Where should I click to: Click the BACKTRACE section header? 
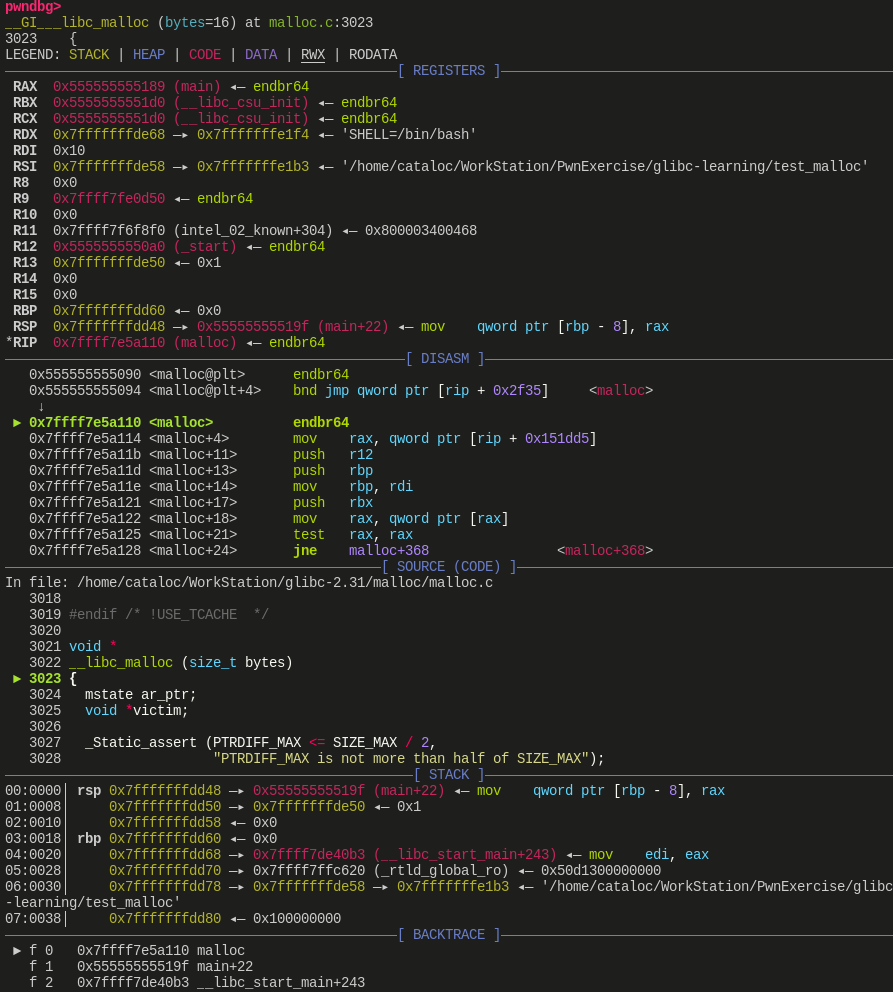(x=448, y=935)
